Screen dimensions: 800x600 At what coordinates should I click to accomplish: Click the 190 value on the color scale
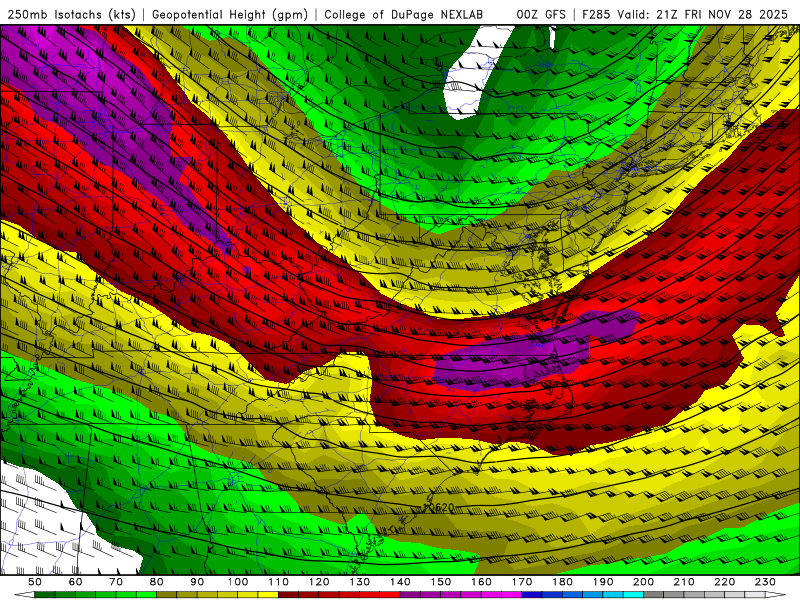point(603,582)
